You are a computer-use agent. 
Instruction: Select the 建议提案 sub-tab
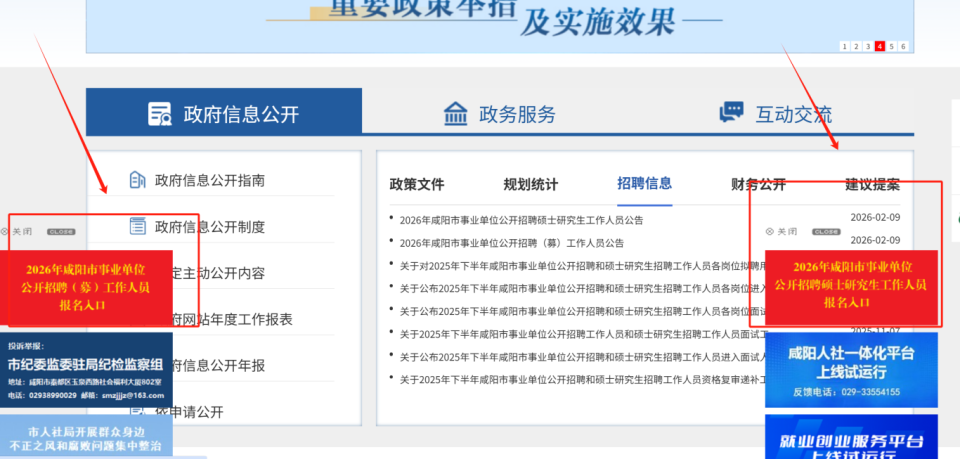(x=872, y=184)
